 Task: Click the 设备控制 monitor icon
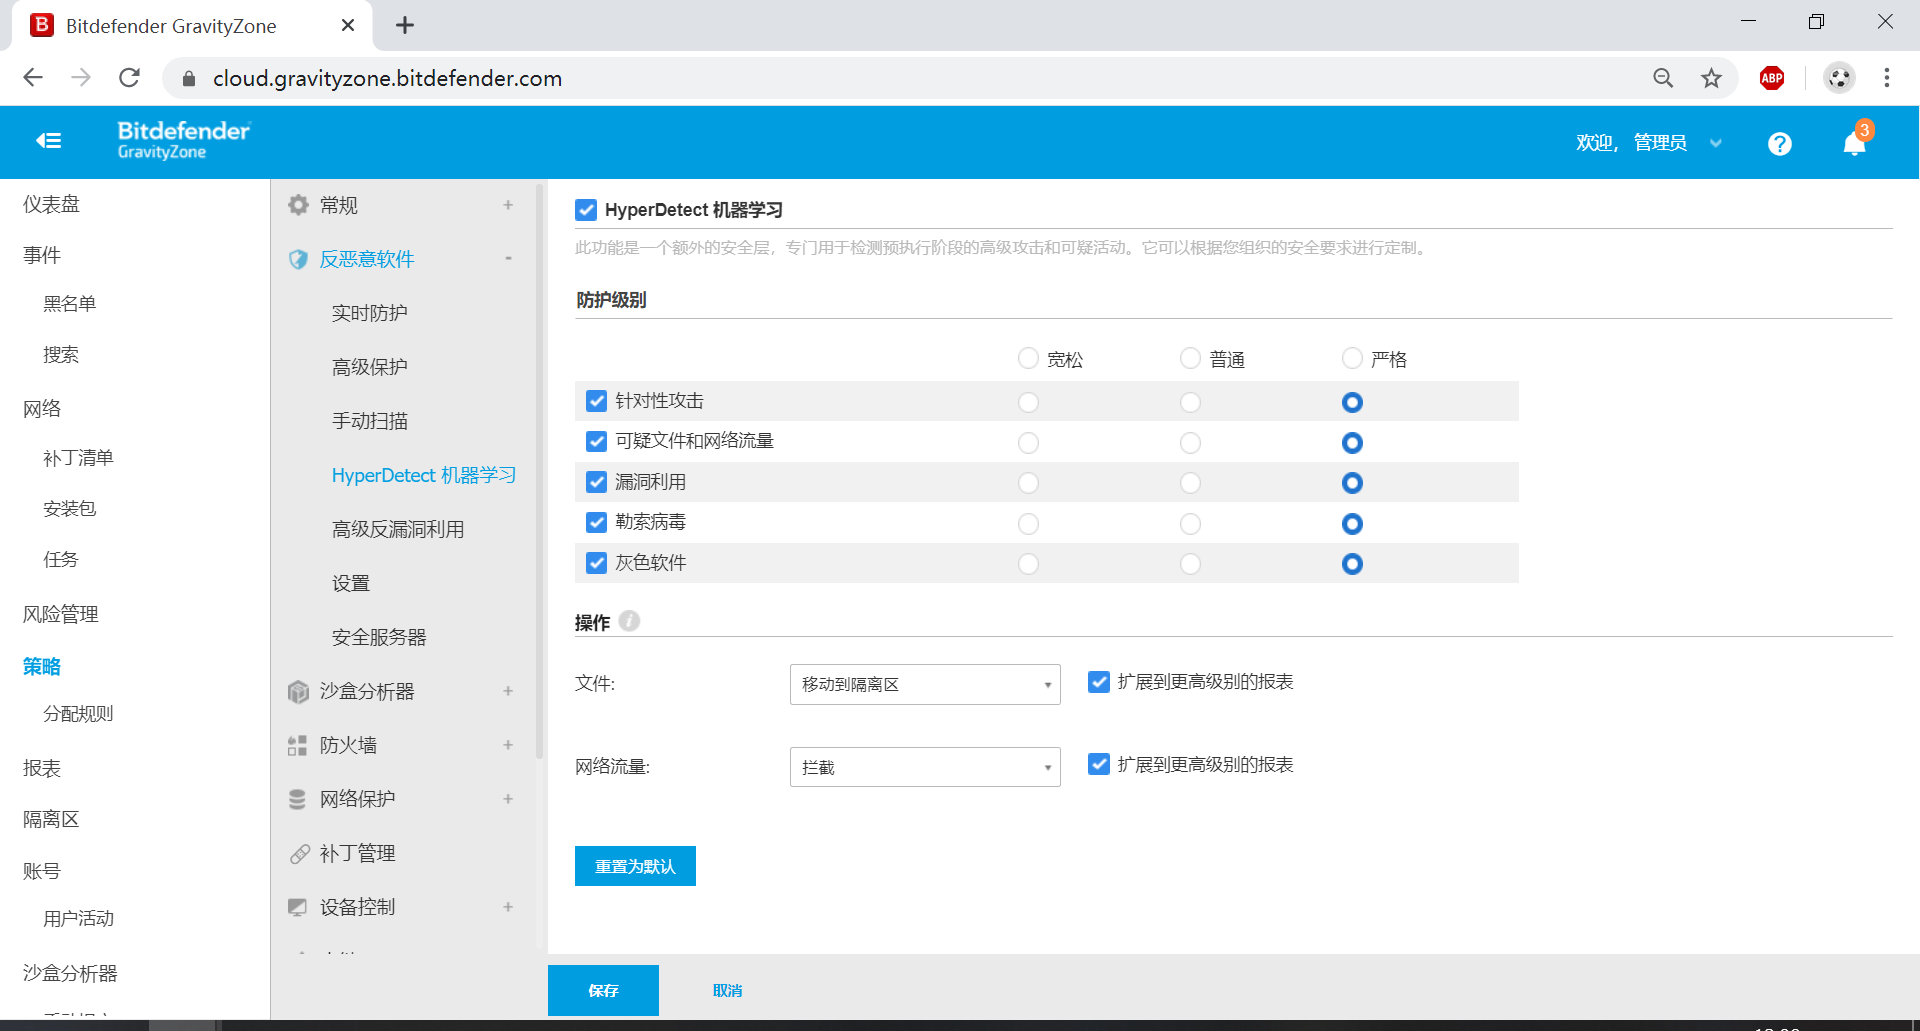tap(298, 907)
